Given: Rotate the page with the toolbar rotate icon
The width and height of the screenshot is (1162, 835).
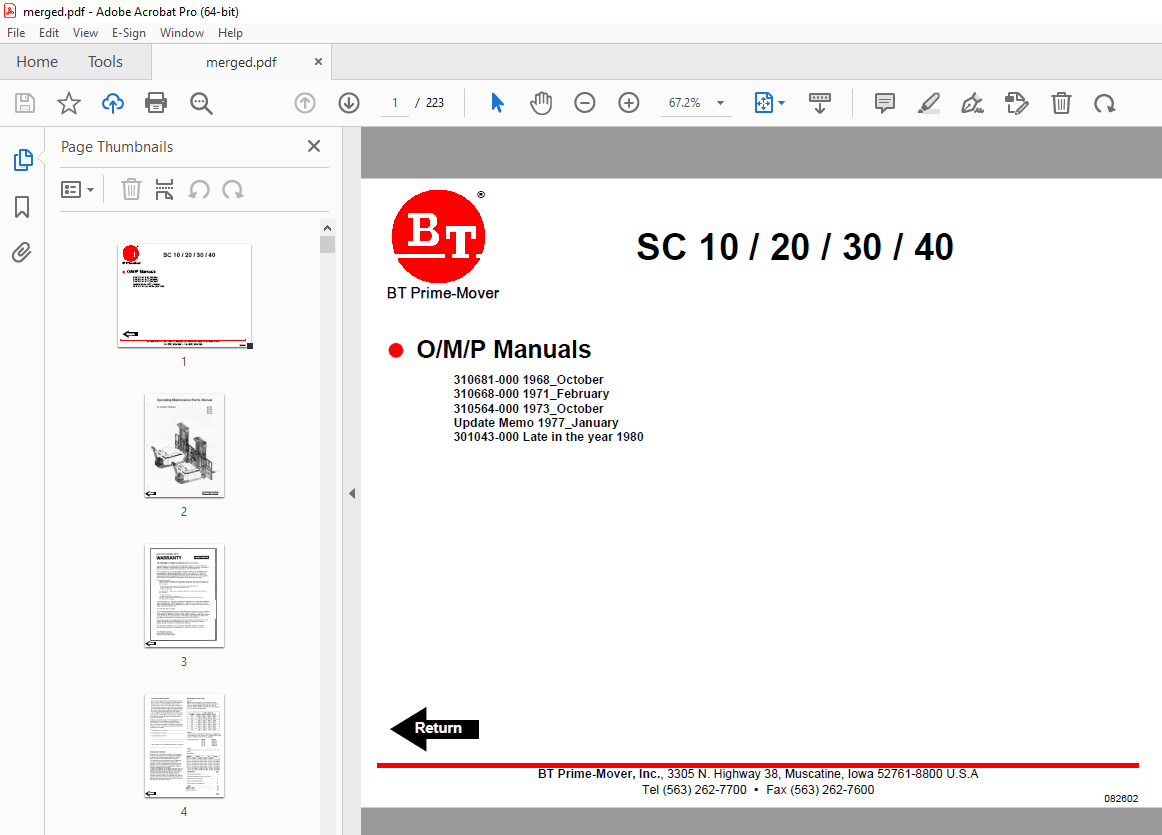Looking at the screenshot, I should 1105,103.
